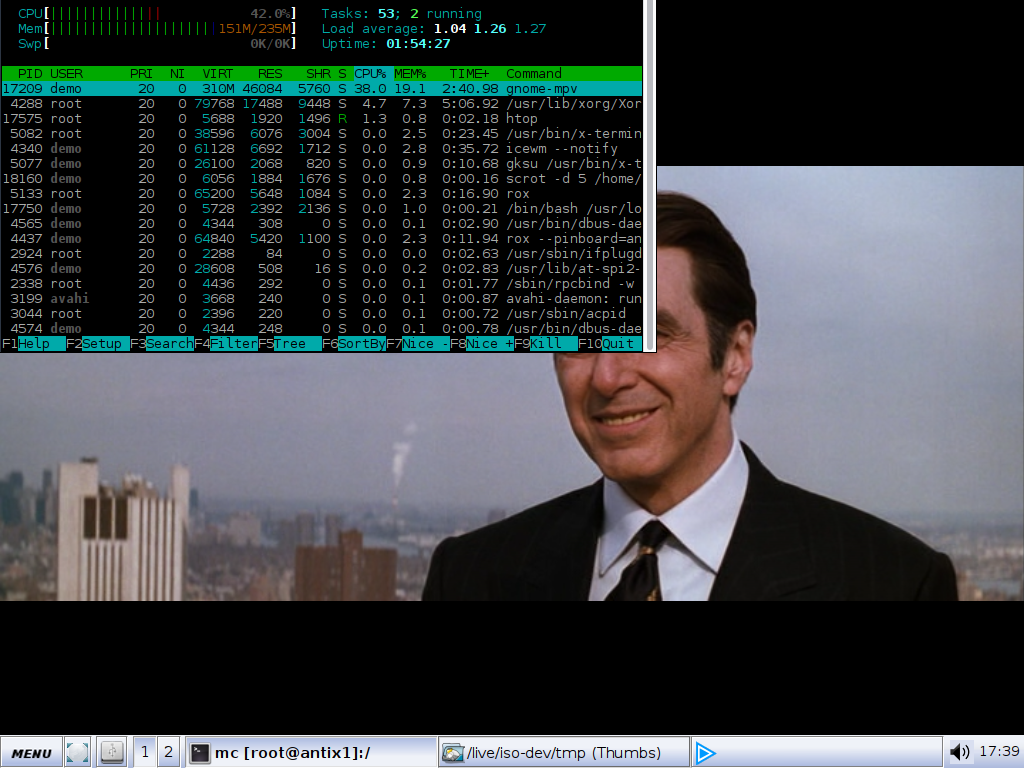
Task: Select the /usr/lib/xorg/Xor process row
Action: point(322,104)
